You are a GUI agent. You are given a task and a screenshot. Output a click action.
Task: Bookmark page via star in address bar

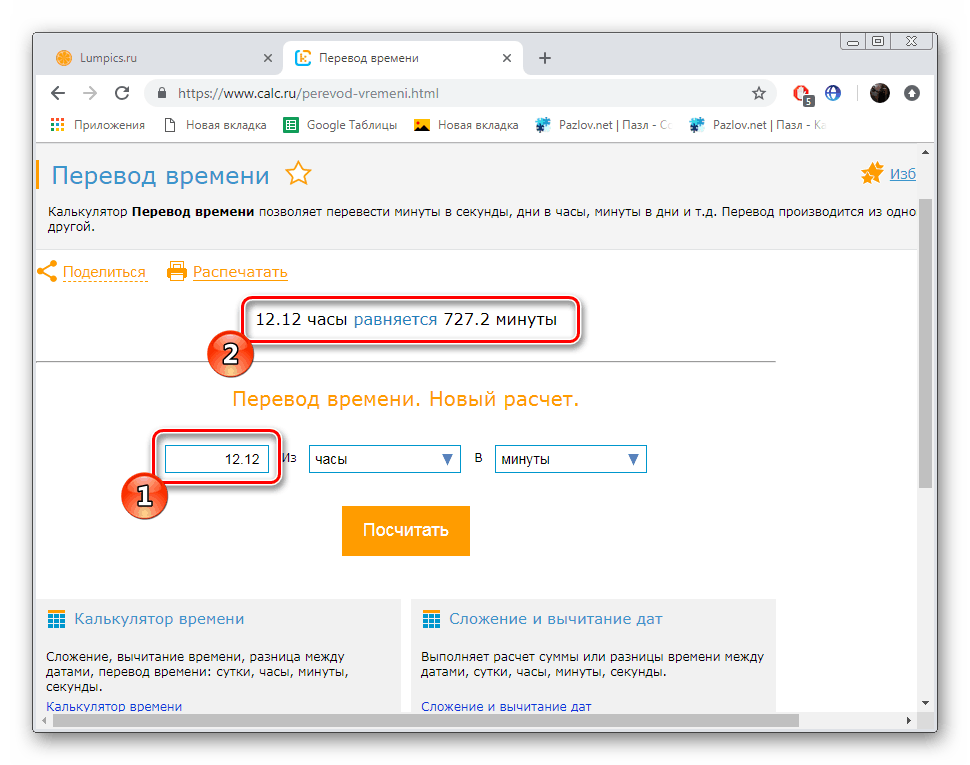(759, 93)
